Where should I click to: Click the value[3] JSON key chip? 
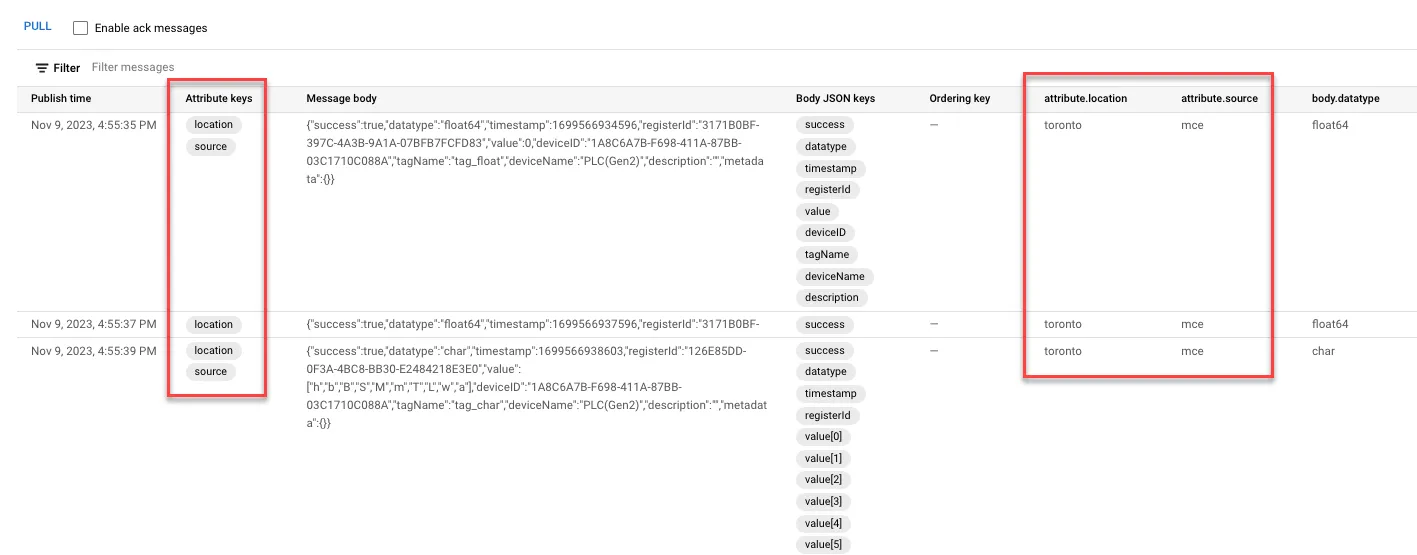coord(824,501)
